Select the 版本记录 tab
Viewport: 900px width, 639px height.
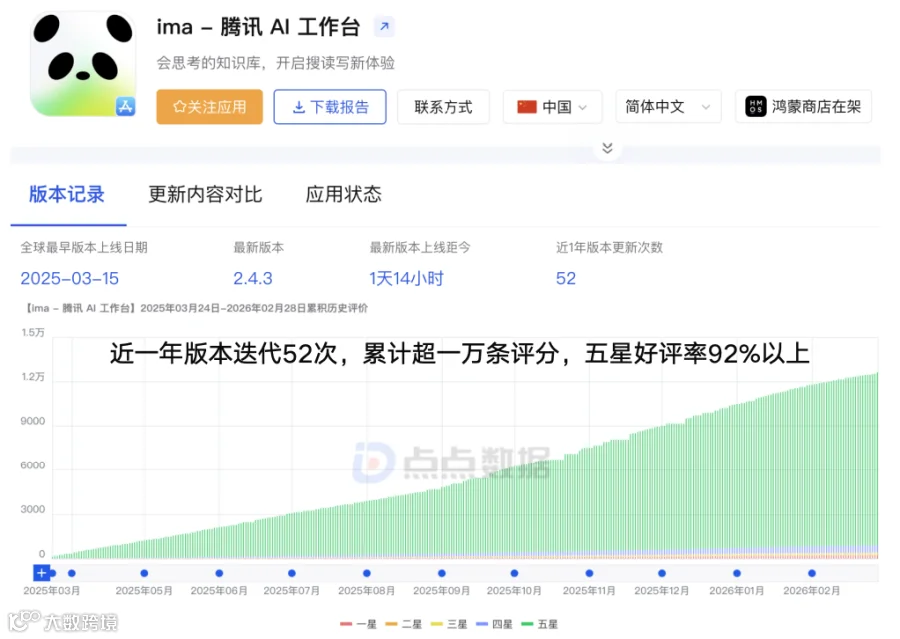pyautogui.click(x=67, y=195)
